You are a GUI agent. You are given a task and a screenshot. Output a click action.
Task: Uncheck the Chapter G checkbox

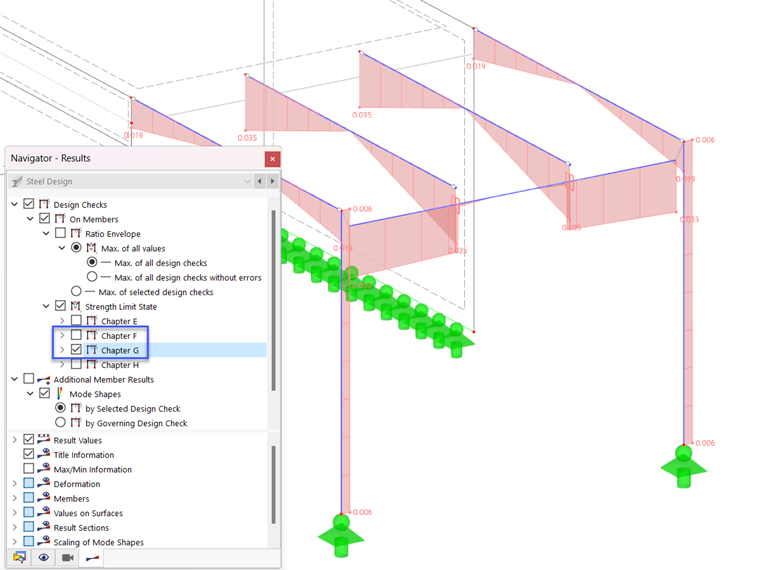[x=76, y=349]
